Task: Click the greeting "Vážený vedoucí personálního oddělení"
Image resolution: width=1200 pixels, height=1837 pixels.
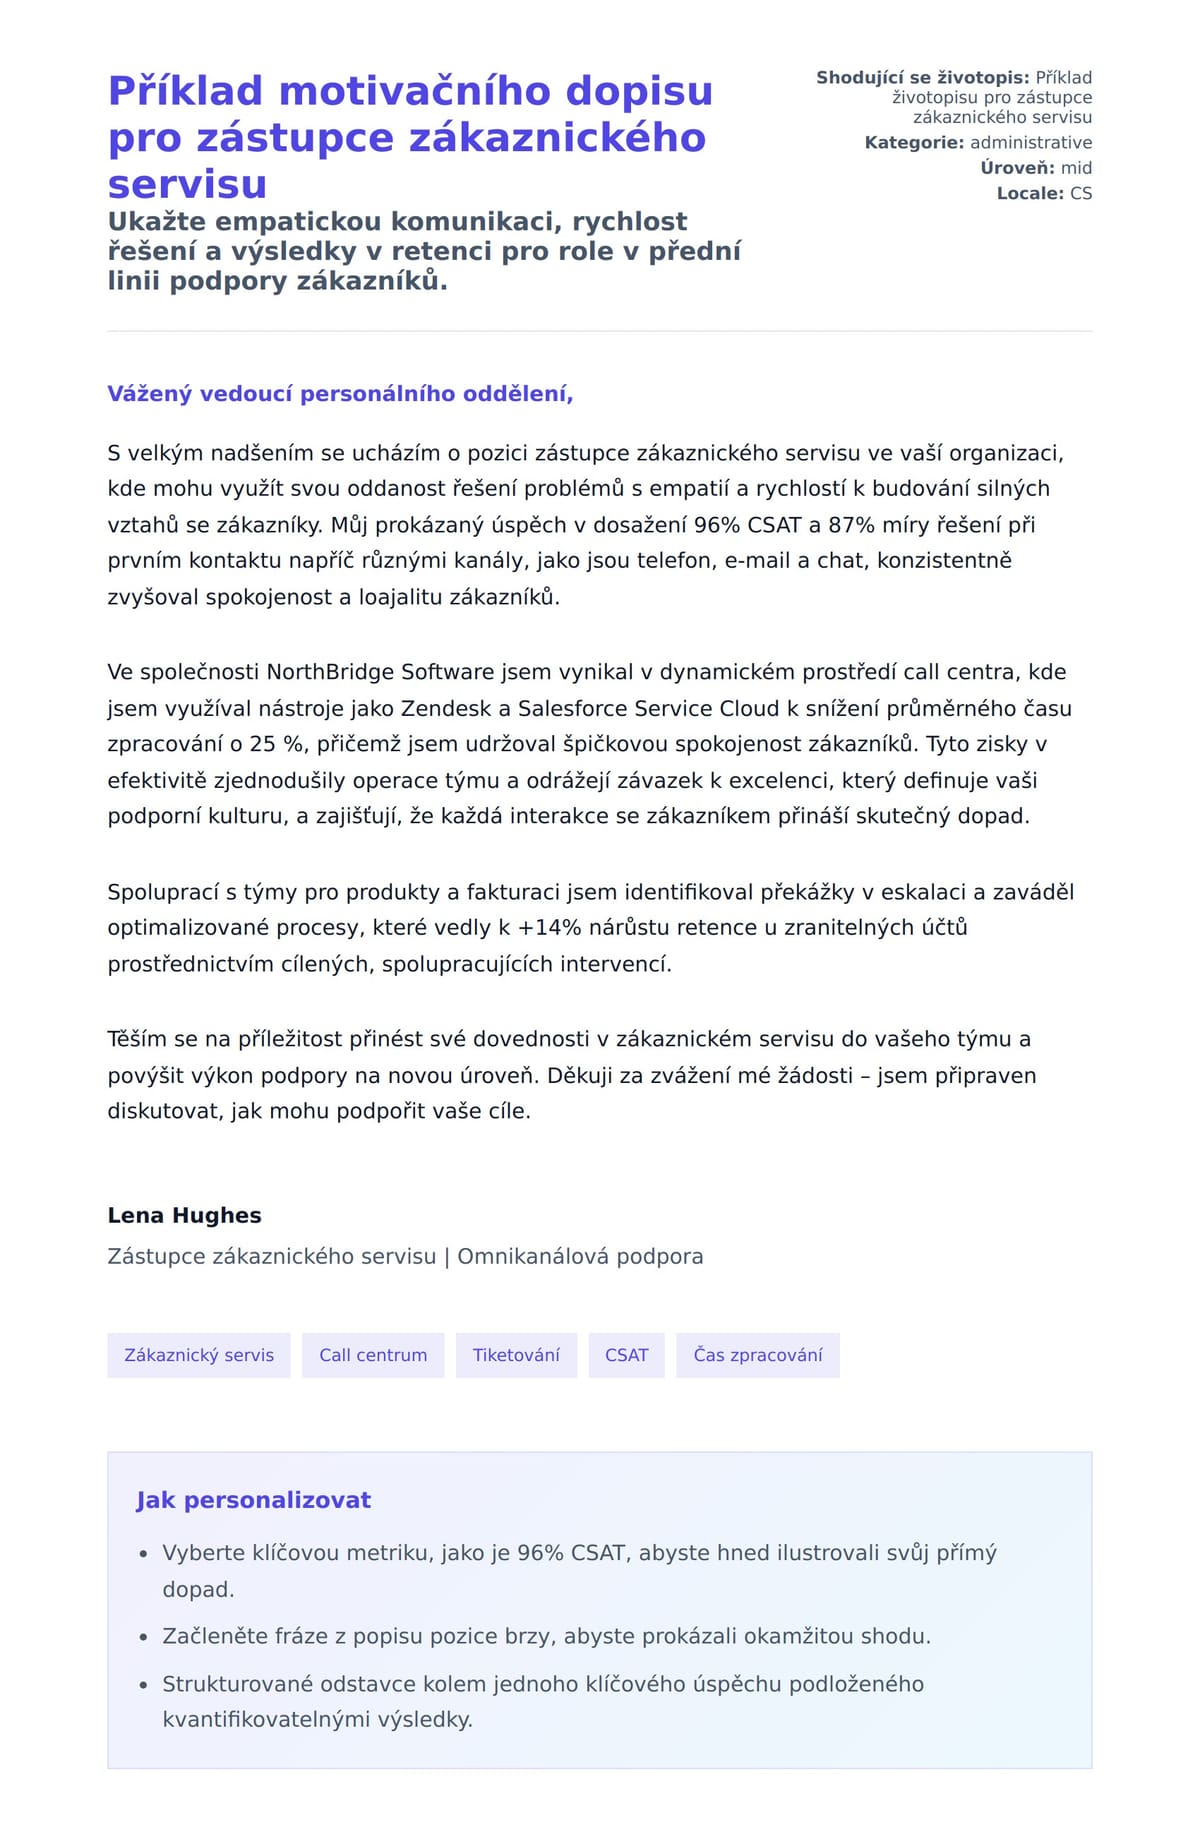Action: pyautogui.click(x=340, y=394)
